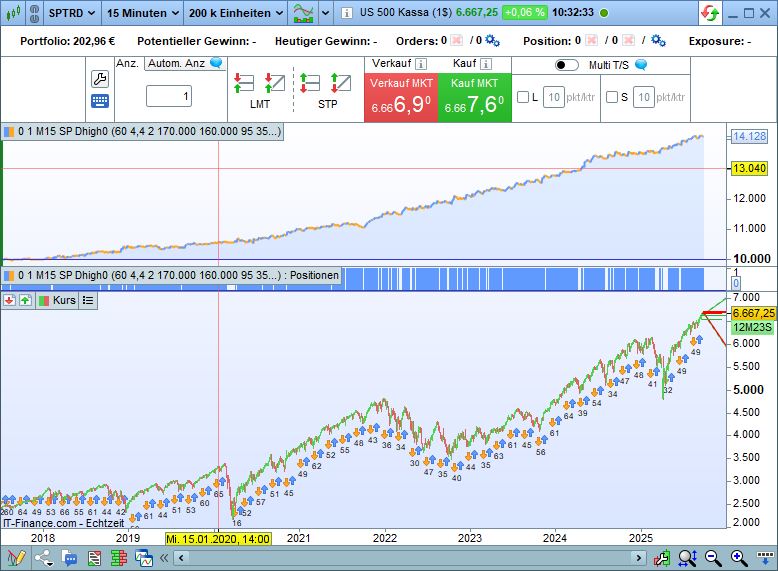Click the yellow 6.667,25 price label
Image resolution: width=778 pixels, height=571 pixels.
click(753, 314)
